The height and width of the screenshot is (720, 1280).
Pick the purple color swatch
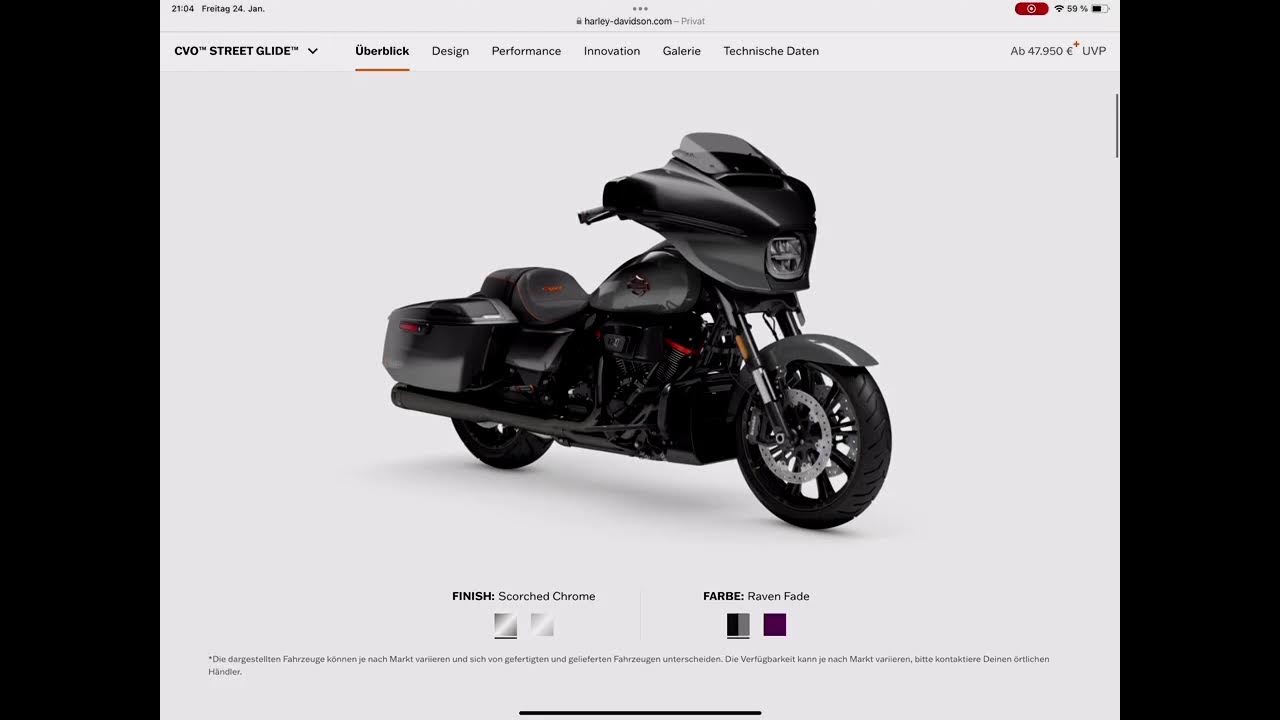(x=775, y=625)
